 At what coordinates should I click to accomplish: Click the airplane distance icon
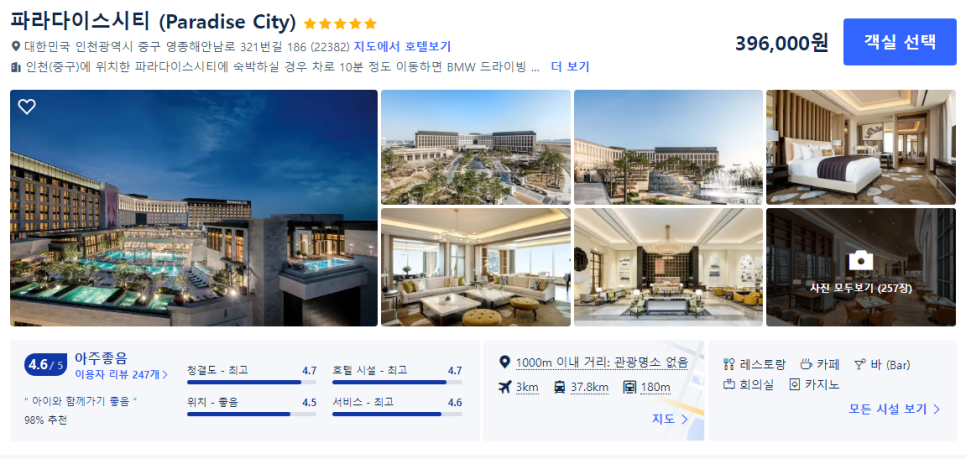(x=505, y=387)
